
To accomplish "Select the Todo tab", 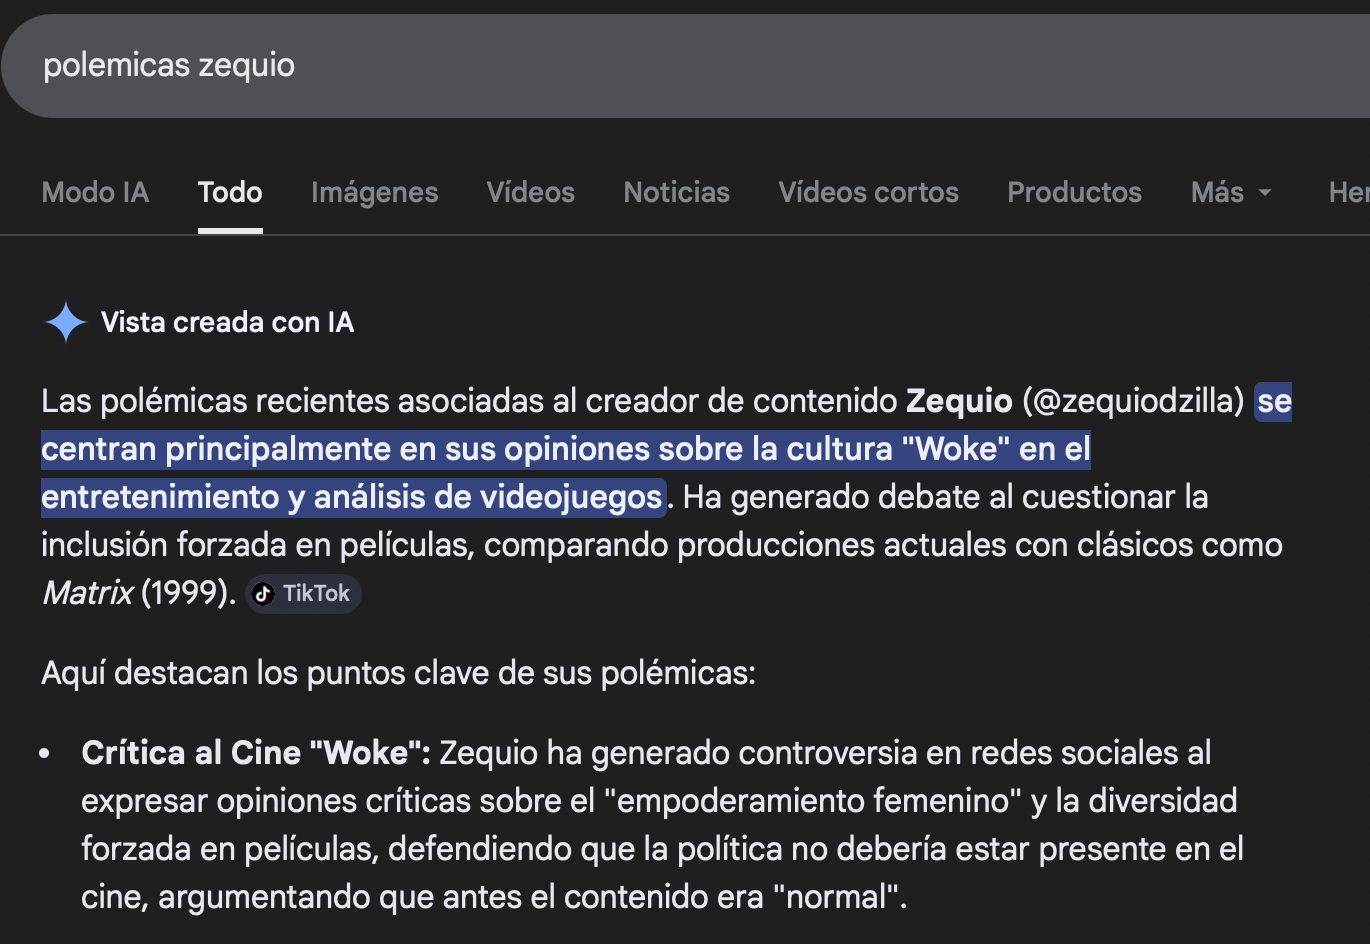I will tap(230, 192).
